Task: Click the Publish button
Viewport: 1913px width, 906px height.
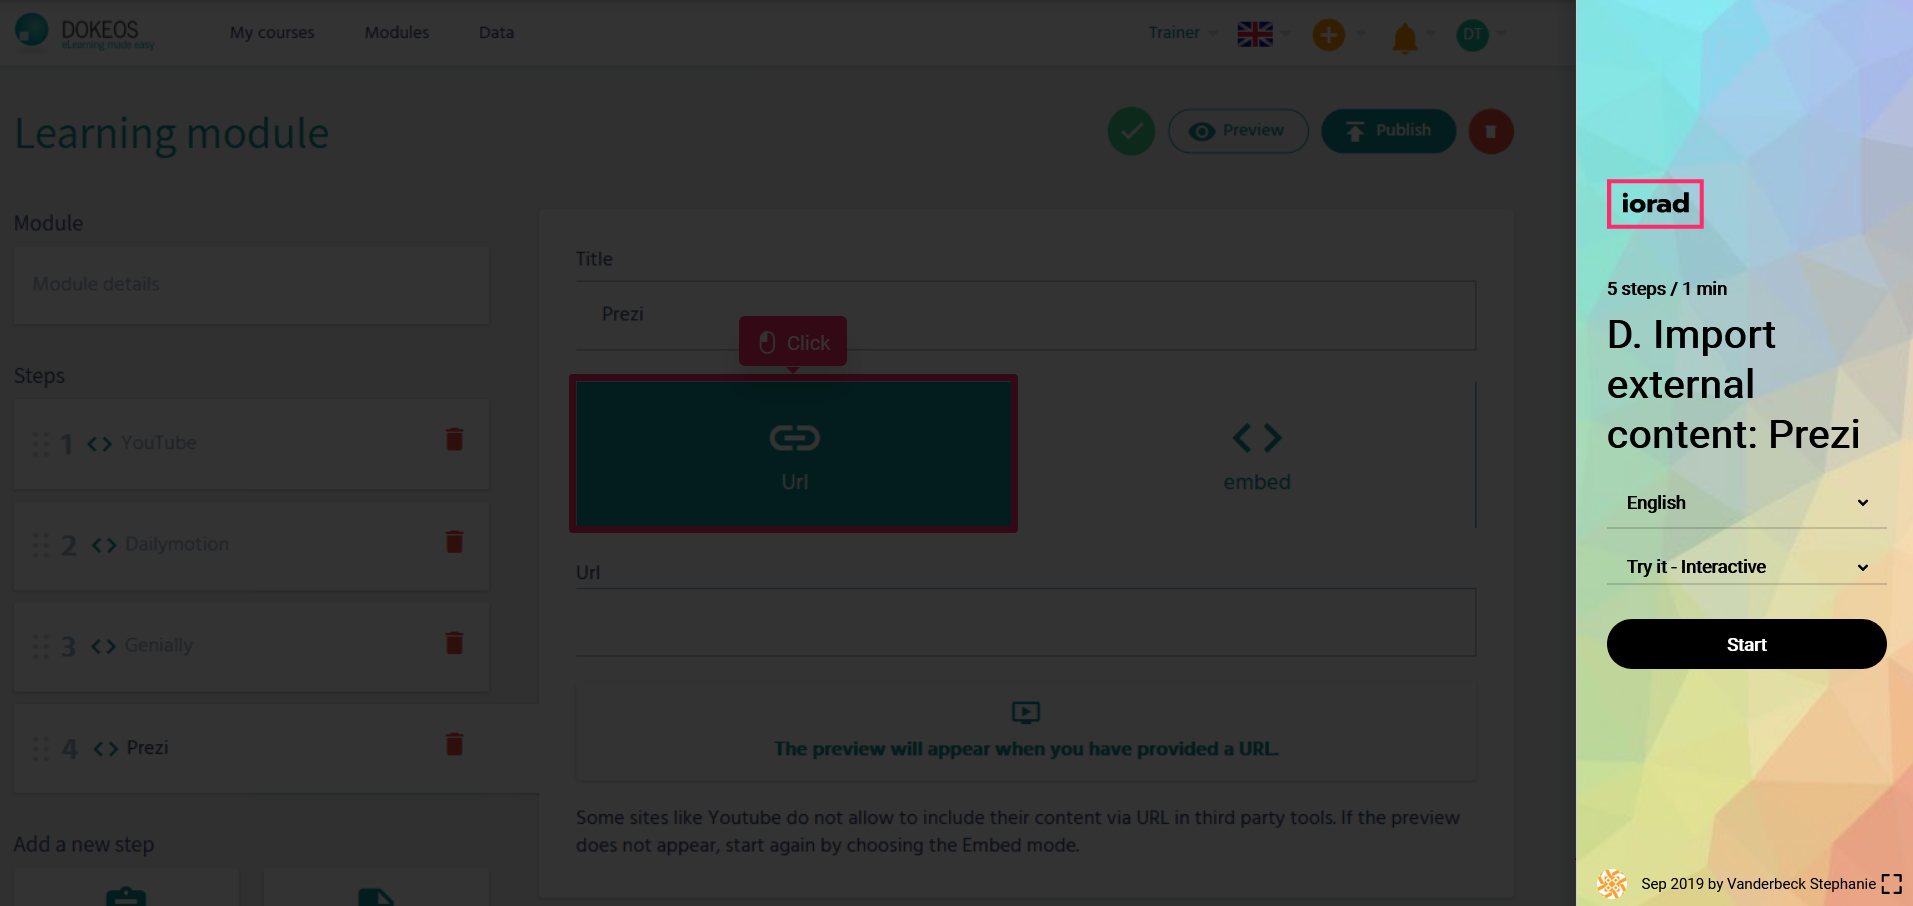Action: pos(1388,131)
